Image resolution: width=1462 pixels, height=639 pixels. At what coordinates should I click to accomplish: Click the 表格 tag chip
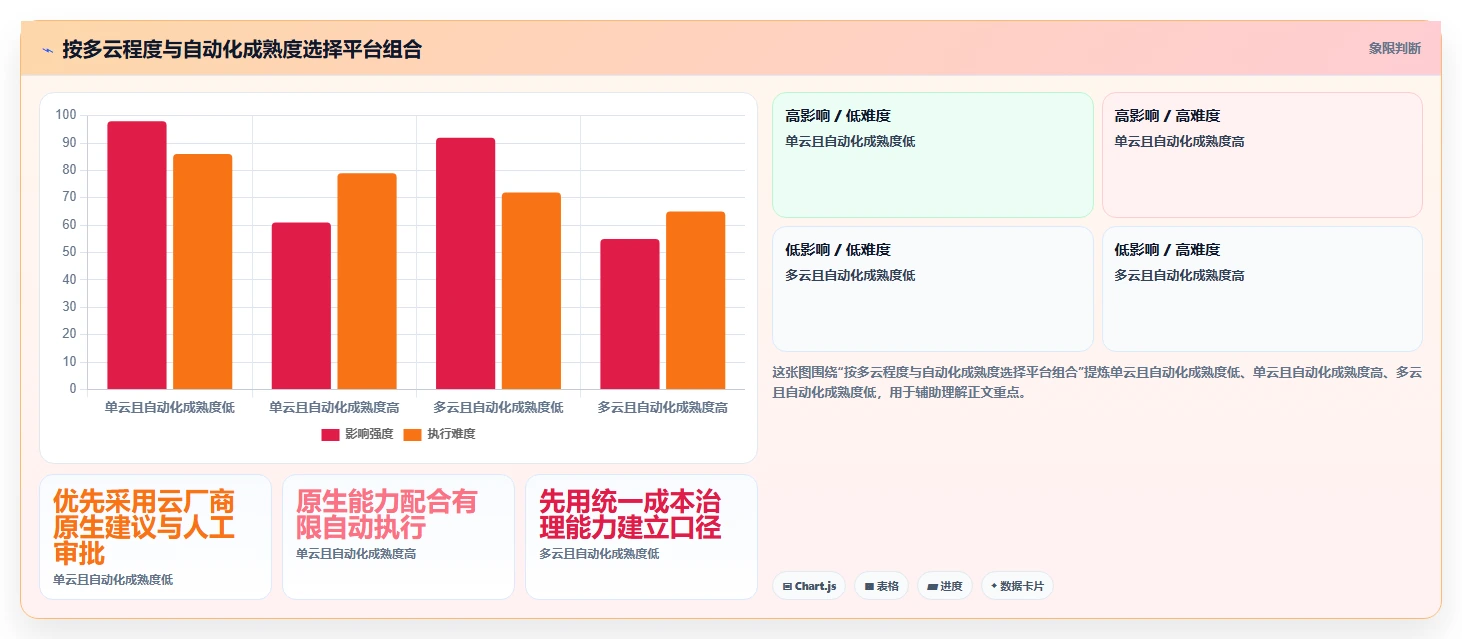tap(881, 586)
